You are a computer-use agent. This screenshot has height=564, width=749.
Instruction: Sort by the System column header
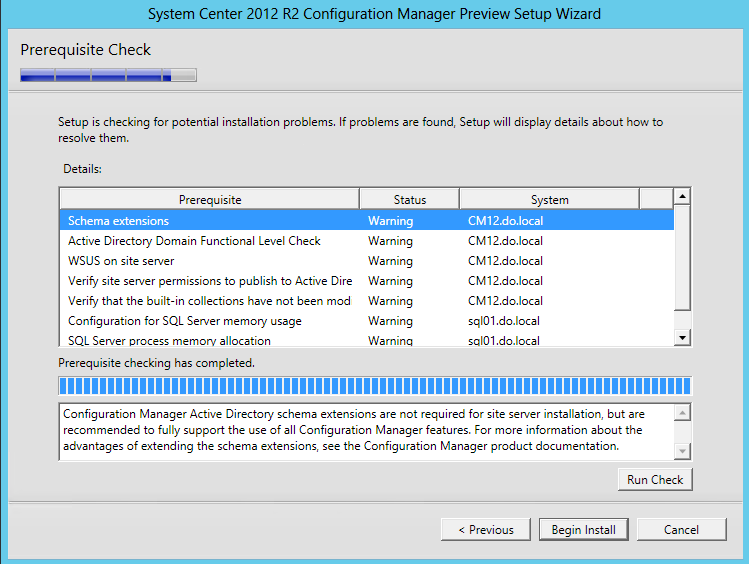tap(549, 200)
